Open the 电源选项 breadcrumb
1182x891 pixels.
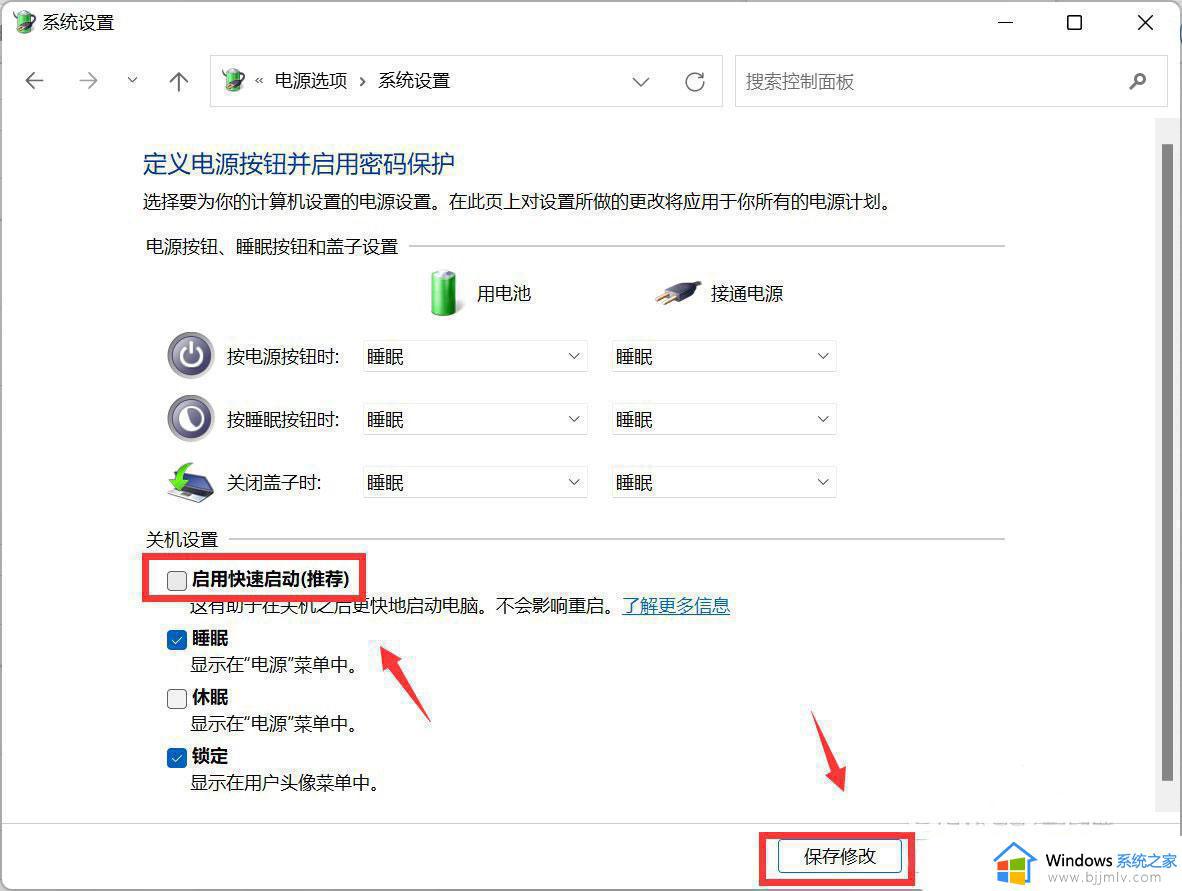point(311,81)
